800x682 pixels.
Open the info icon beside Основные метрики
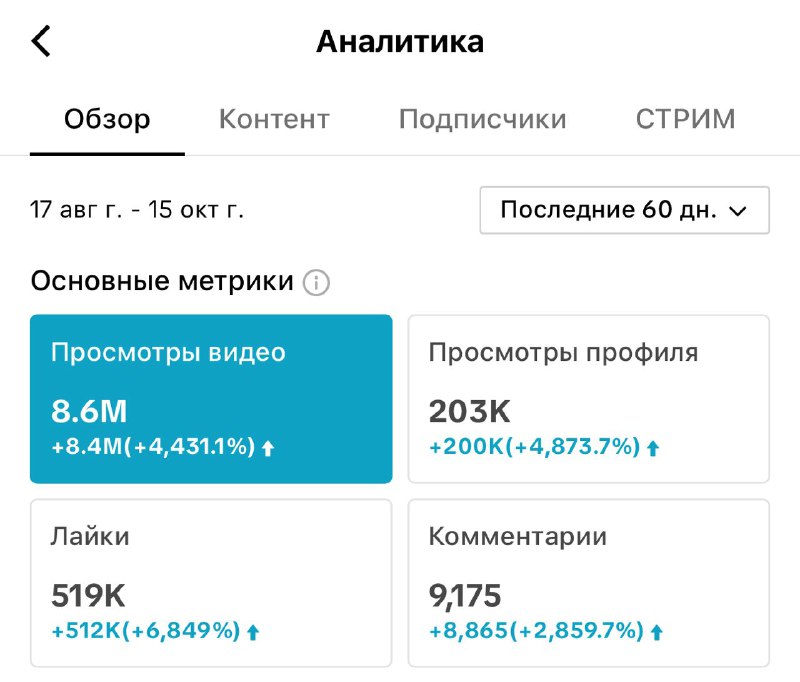tap(316, 282)
